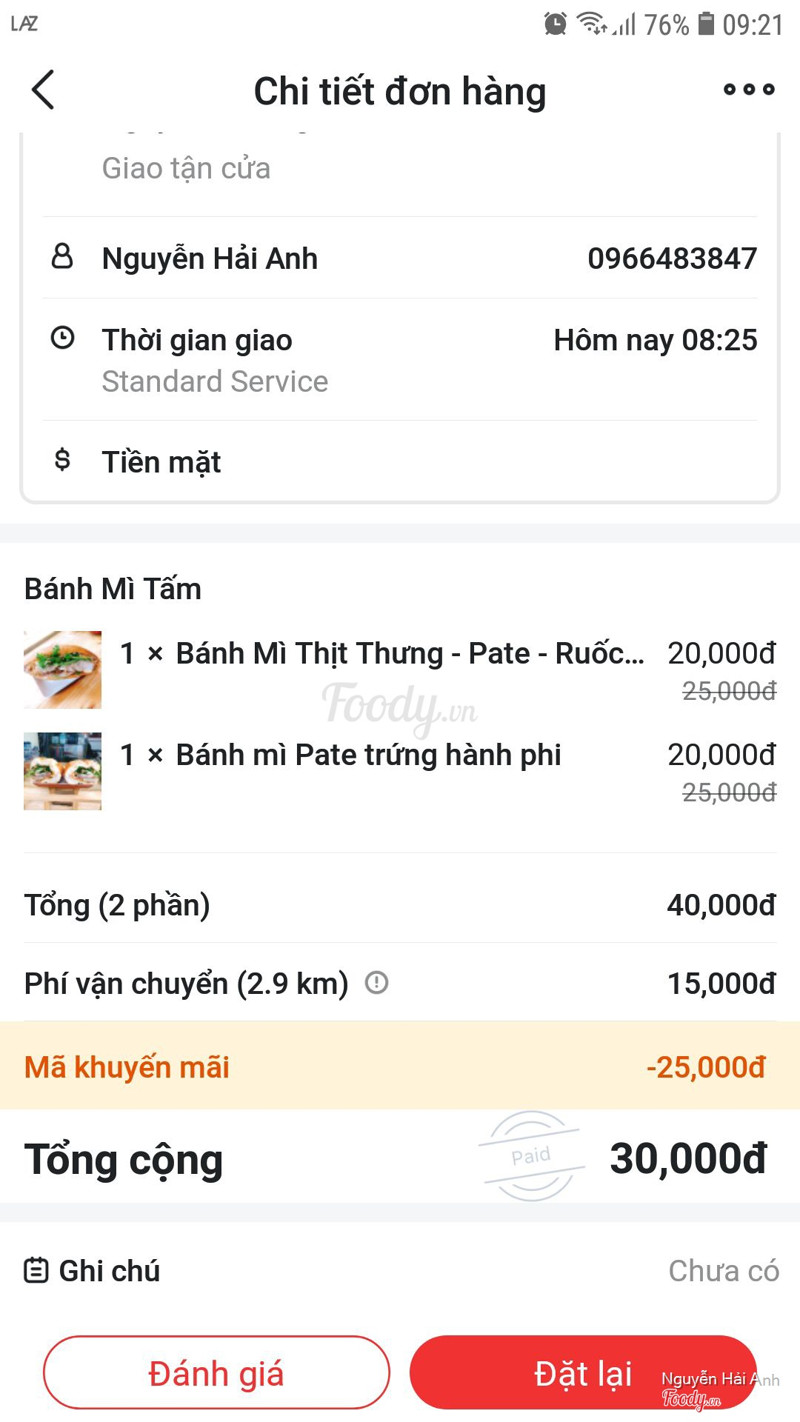Image resolution: width=800 pixels, height=1422 pixels.
Task: Tap the Bánh mì Pate trứng hành phi item name
Action: tap(368, 755)
